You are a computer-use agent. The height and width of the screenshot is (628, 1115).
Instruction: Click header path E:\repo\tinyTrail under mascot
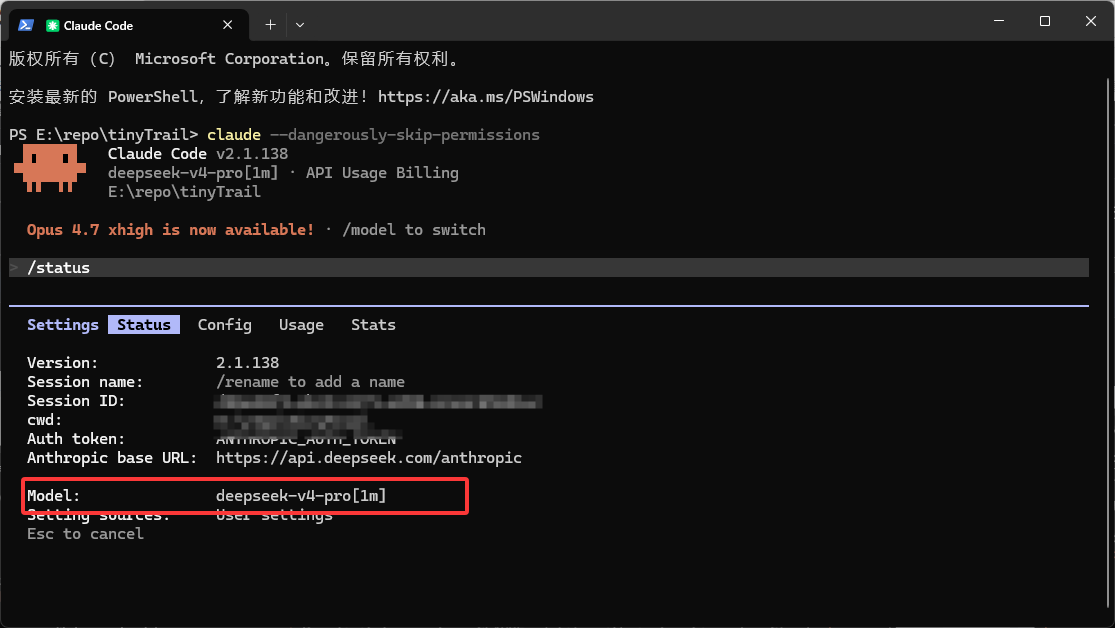click(x=184, y=192)
